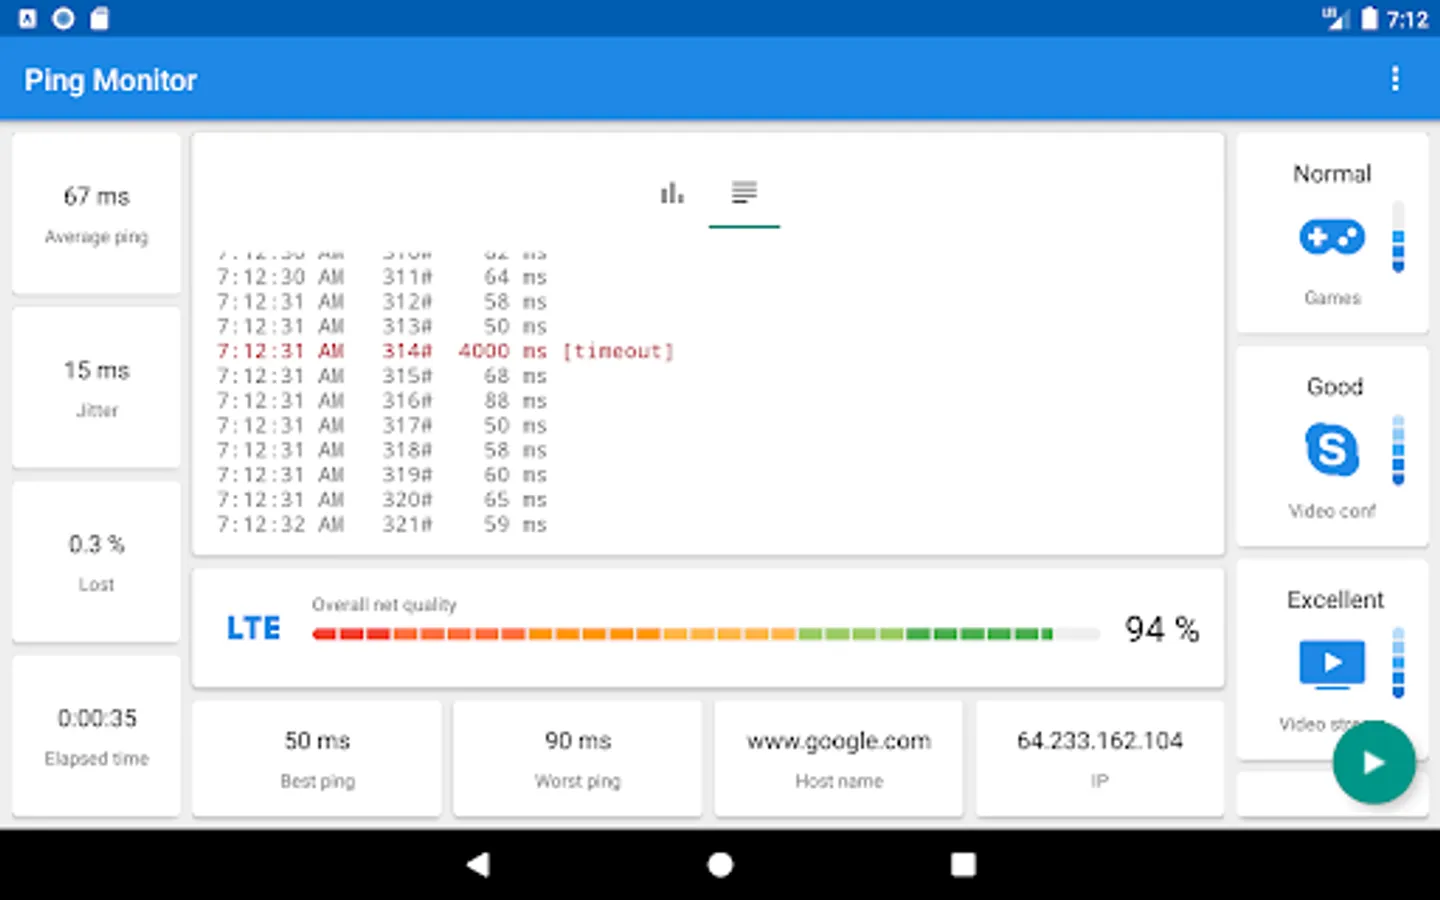Click the LTE signal strength status icon
The height and width of the screenshot is (900, 1440).
(1335, 19)
